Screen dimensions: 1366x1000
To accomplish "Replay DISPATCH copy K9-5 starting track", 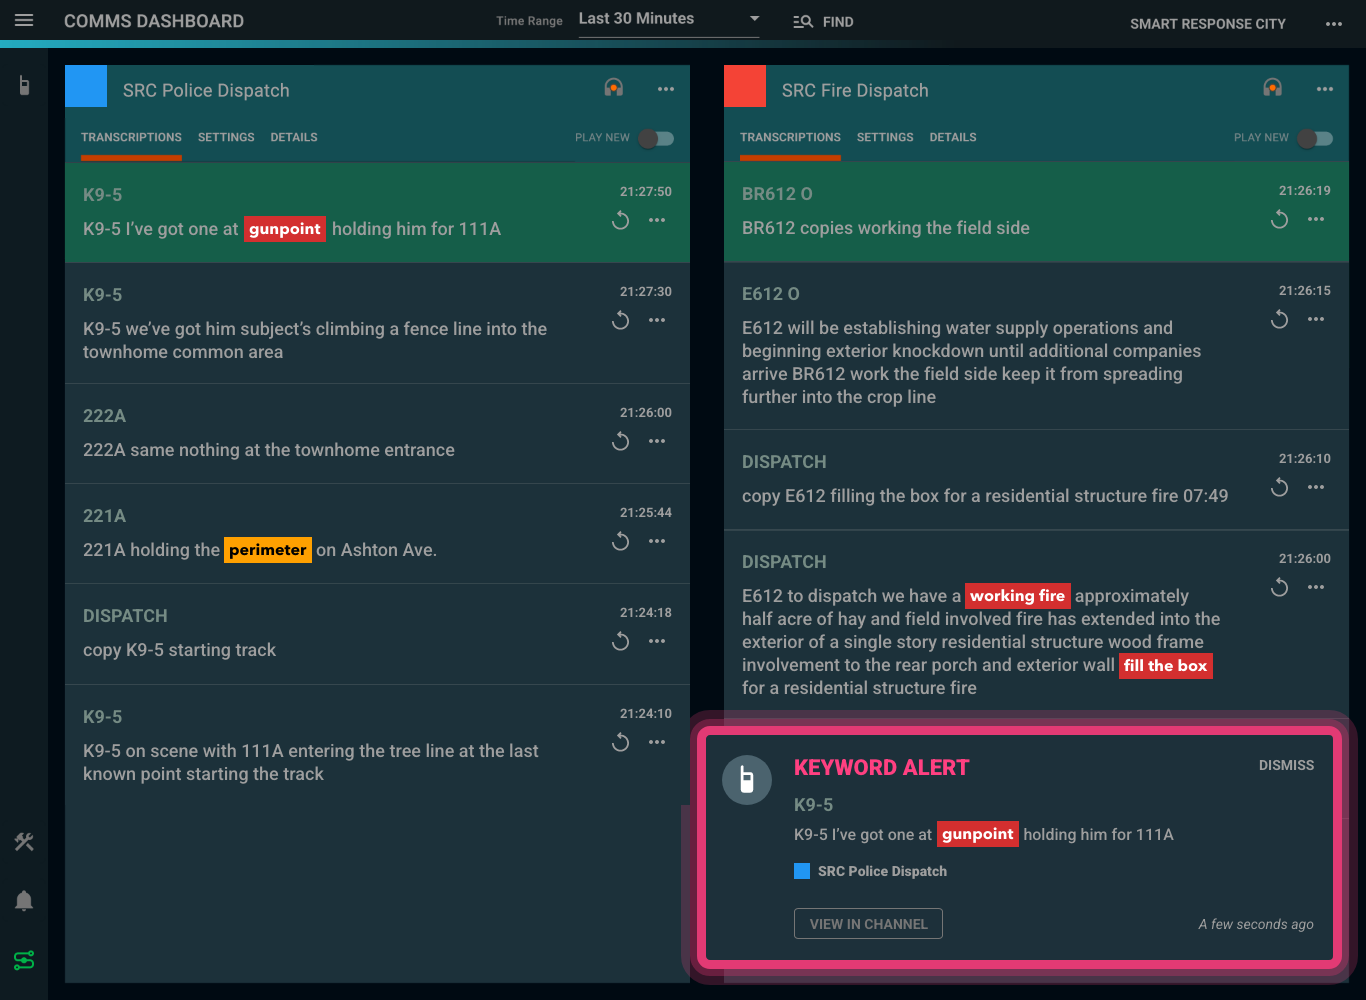I will 621,641.
